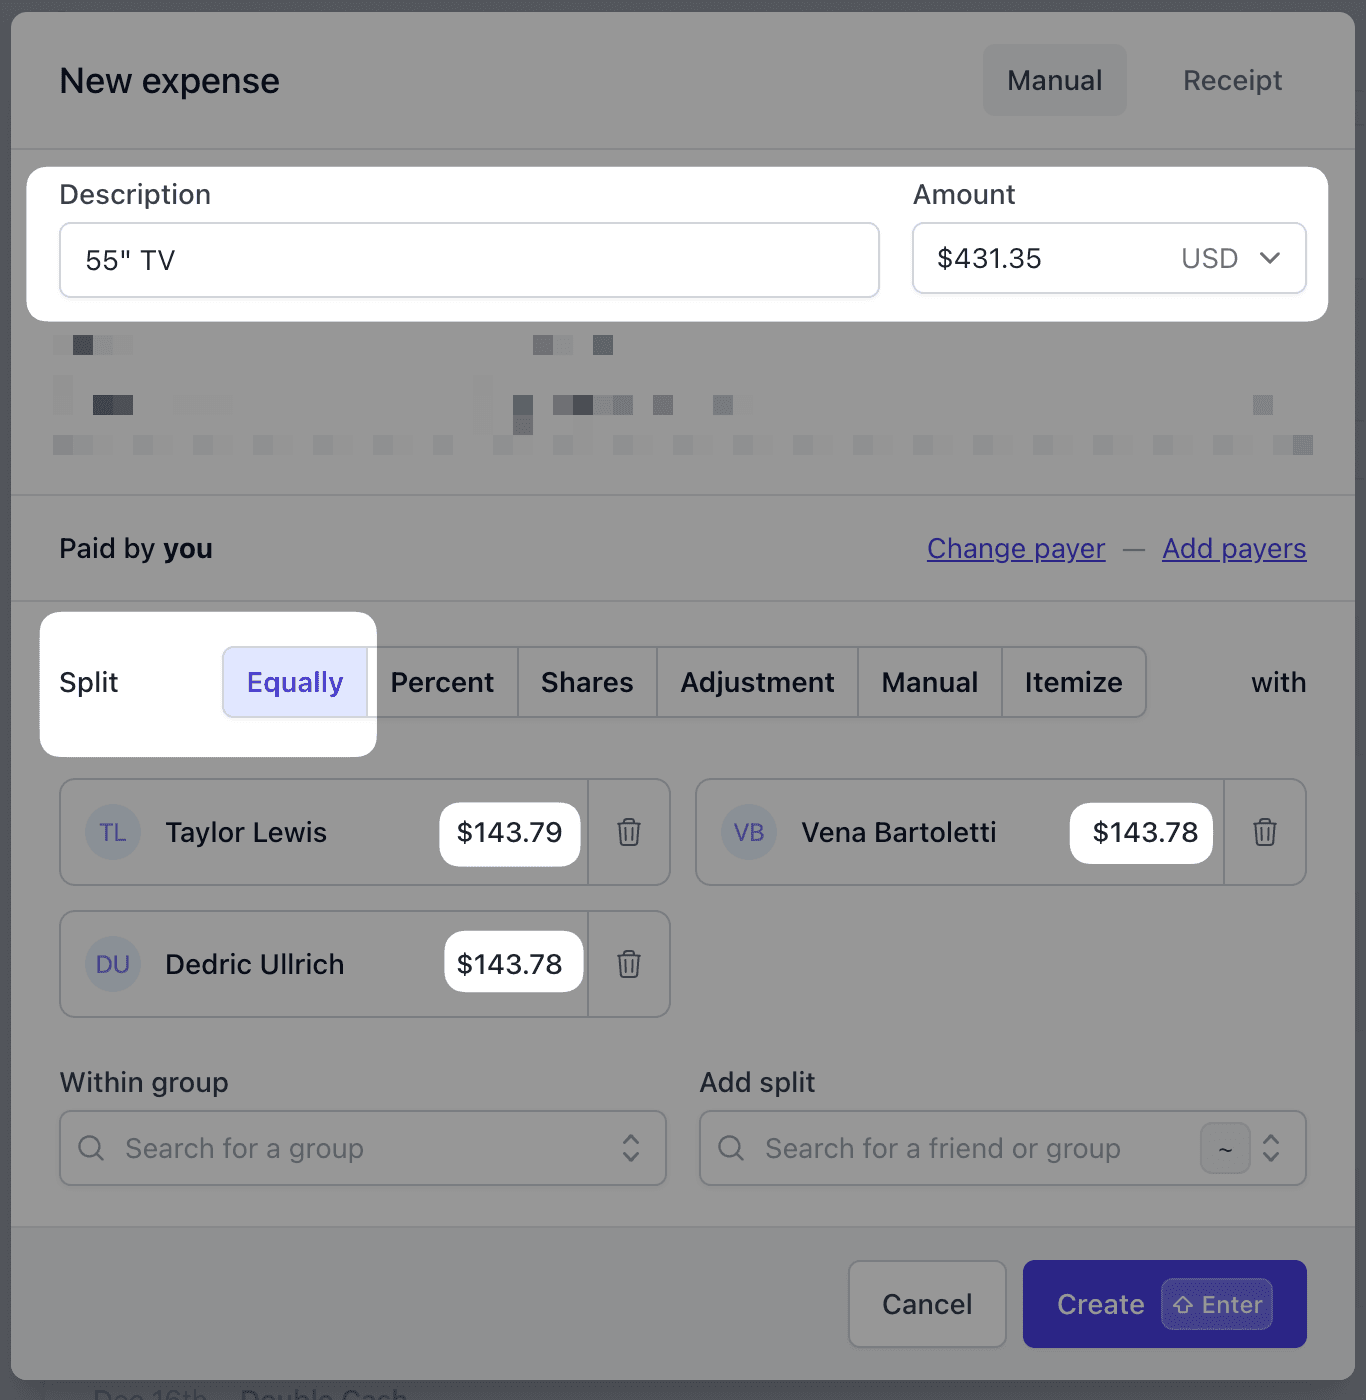Click the Change payer link

1016,548
